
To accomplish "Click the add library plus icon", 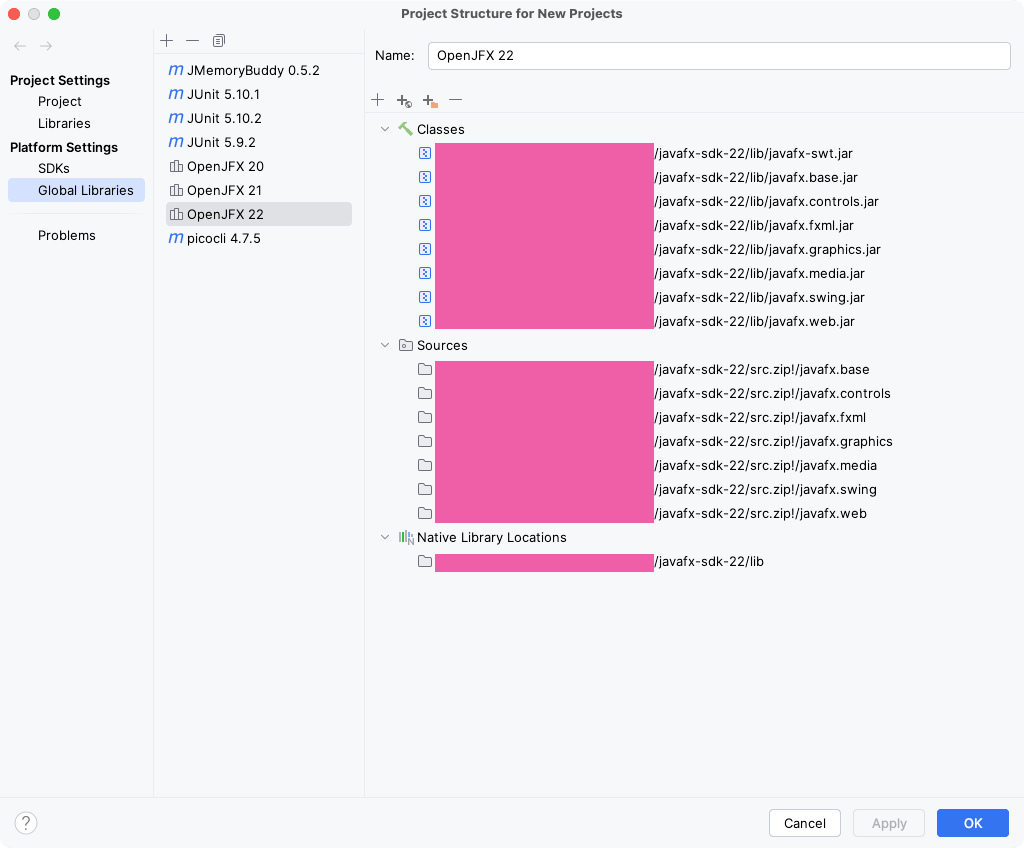I will (x=167, y=41).
